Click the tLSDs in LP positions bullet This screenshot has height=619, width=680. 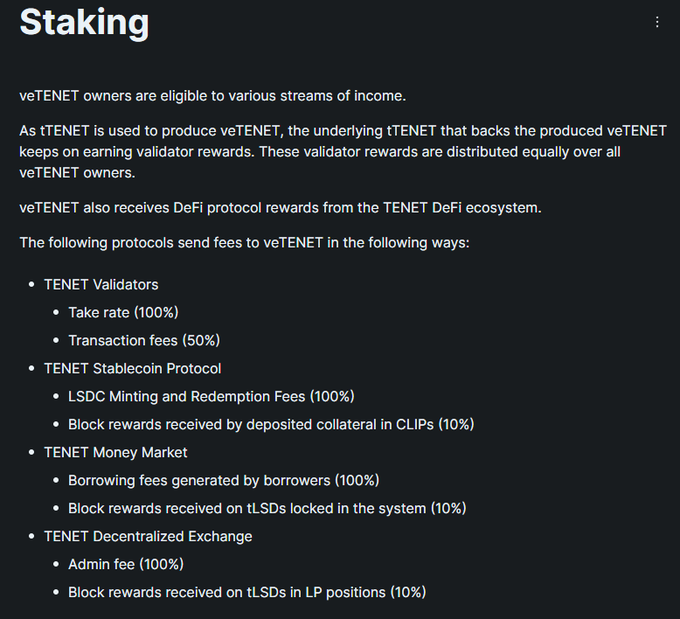tap(247, 593)
